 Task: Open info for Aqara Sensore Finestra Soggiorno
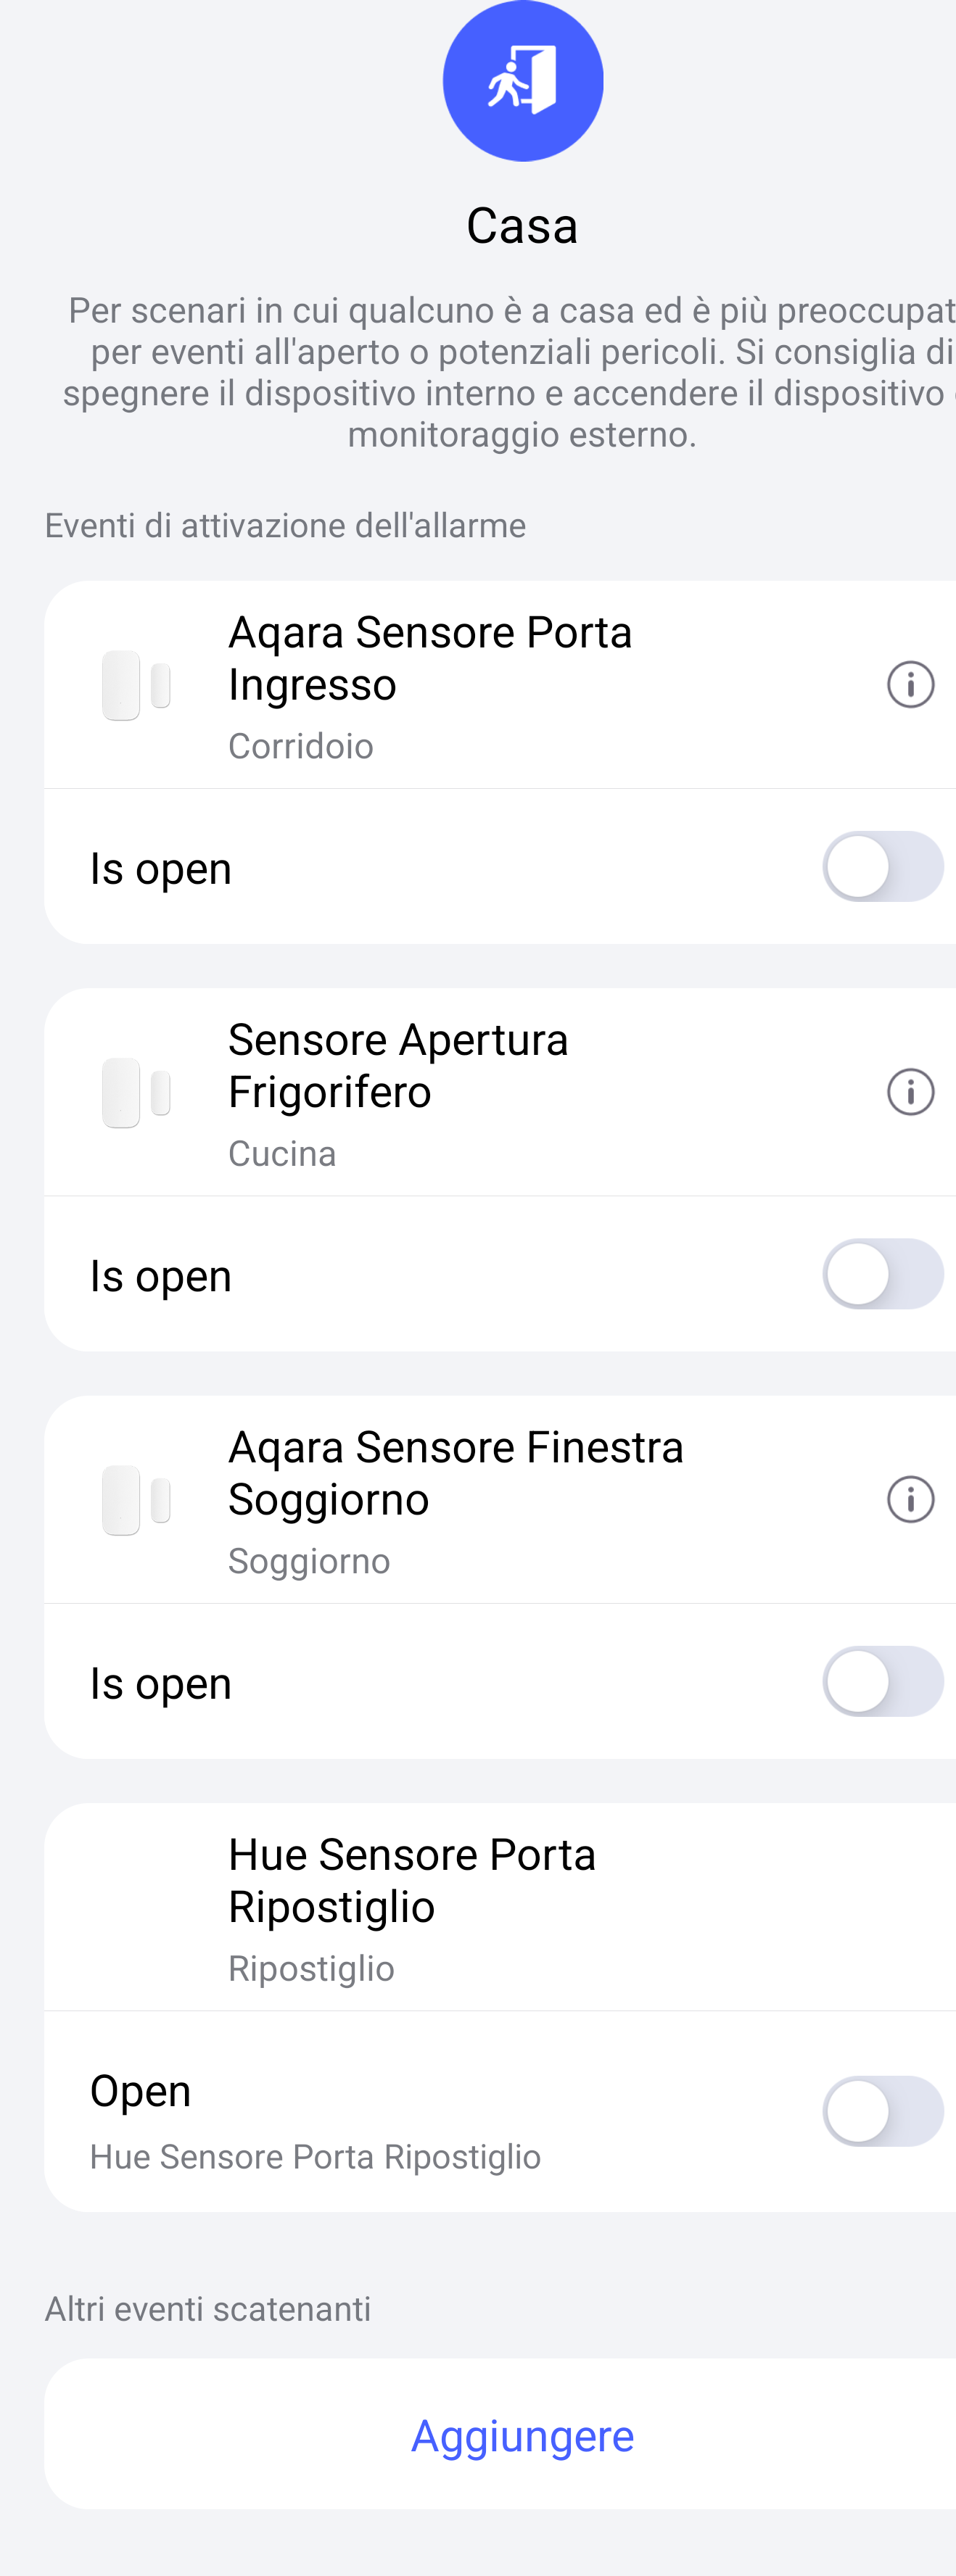point(910,1499)
